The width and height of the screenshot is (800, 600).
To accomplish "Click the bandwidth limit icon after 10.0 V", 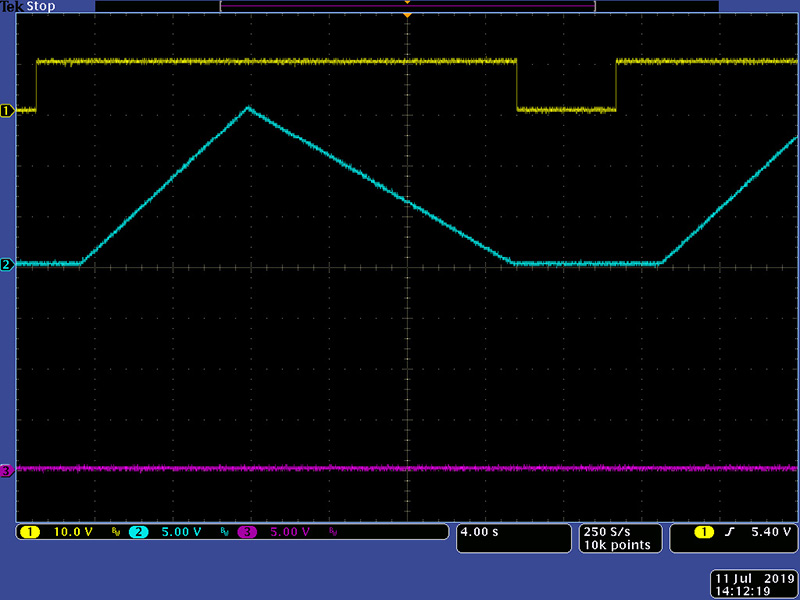I will pyautogui.click(x=116, y=532).
